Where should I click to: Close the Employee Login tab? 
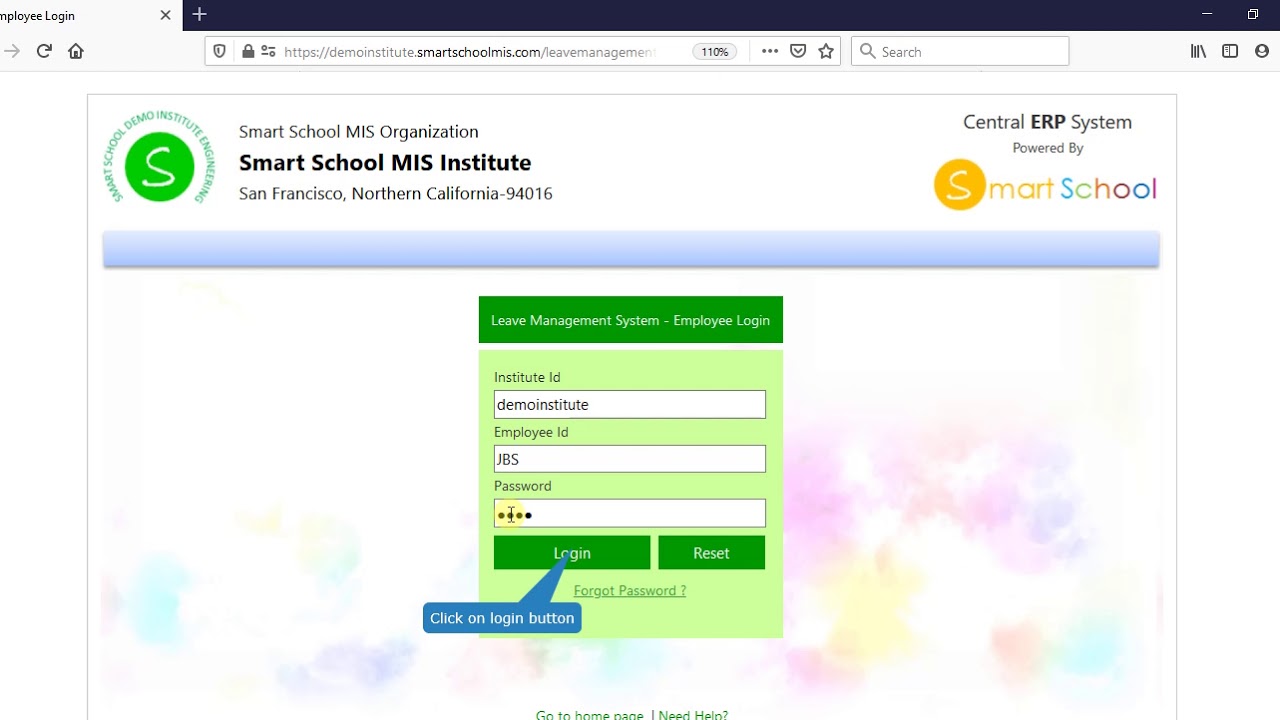tap(166, 15)
